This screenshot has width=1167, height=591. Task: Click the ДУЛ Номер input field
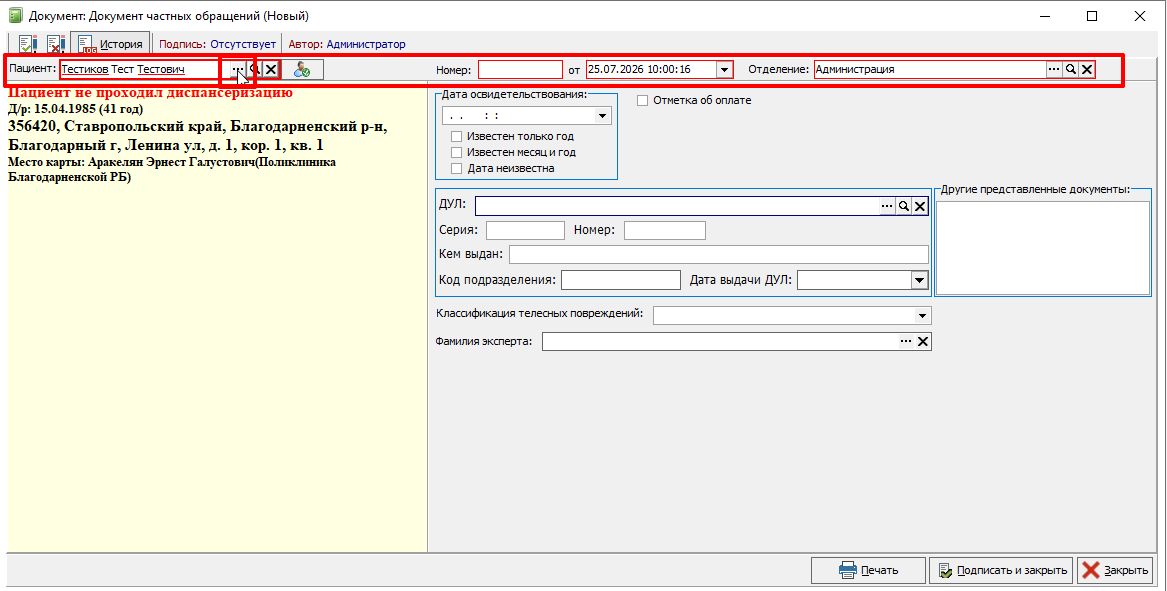[x=665, y=230]
